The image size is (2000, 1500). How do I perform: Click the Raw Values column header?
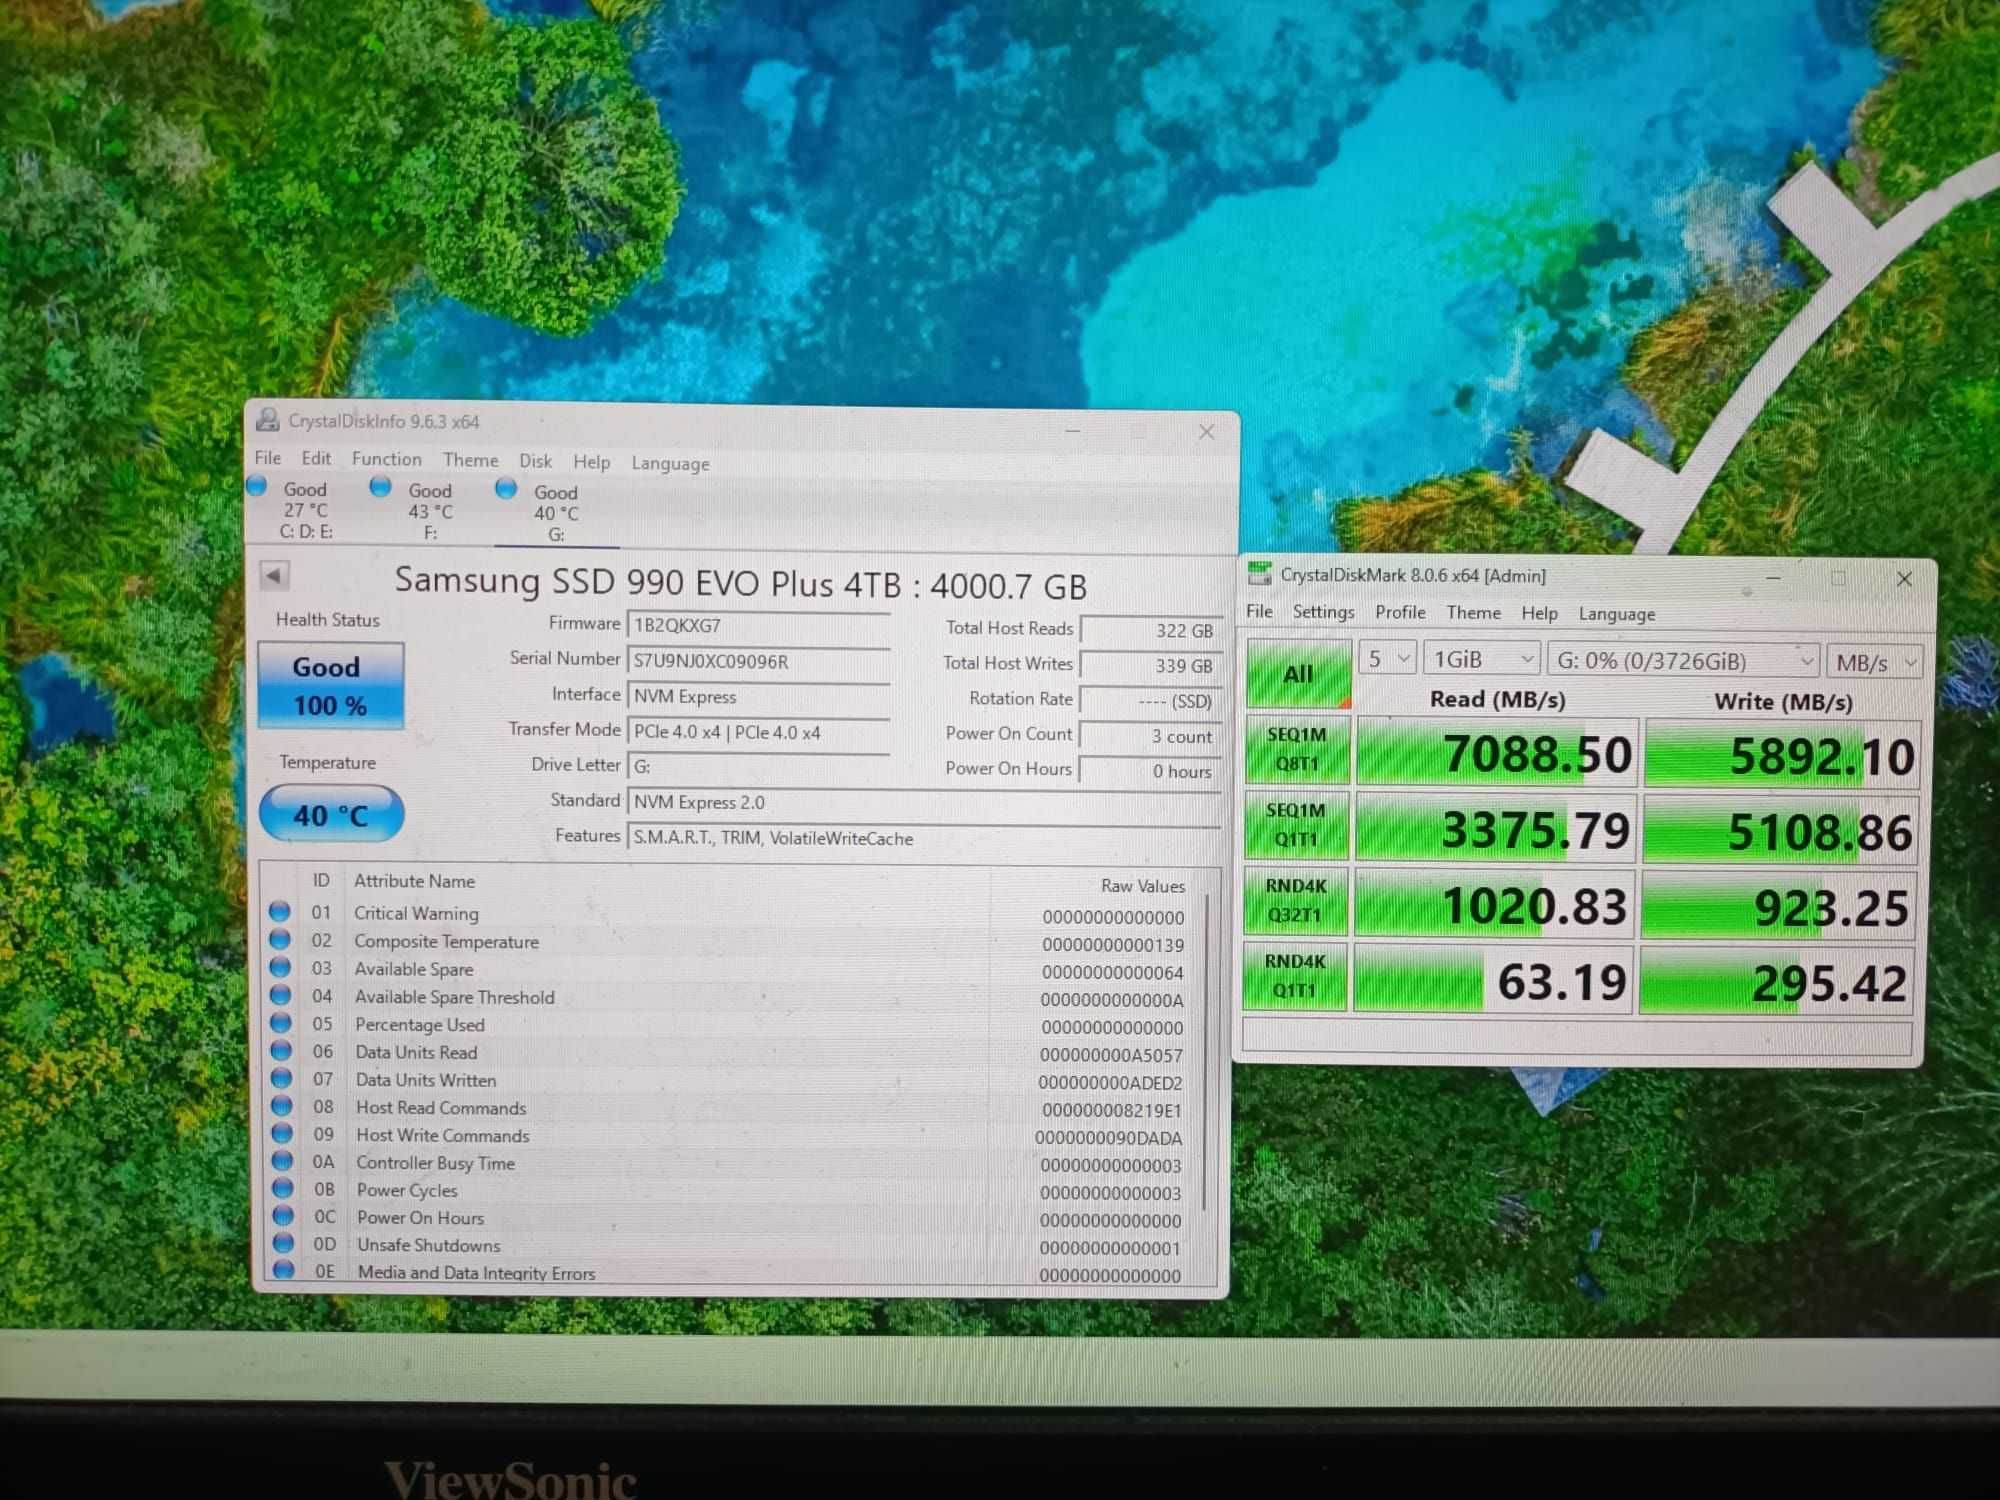(x=1143, y=885)
